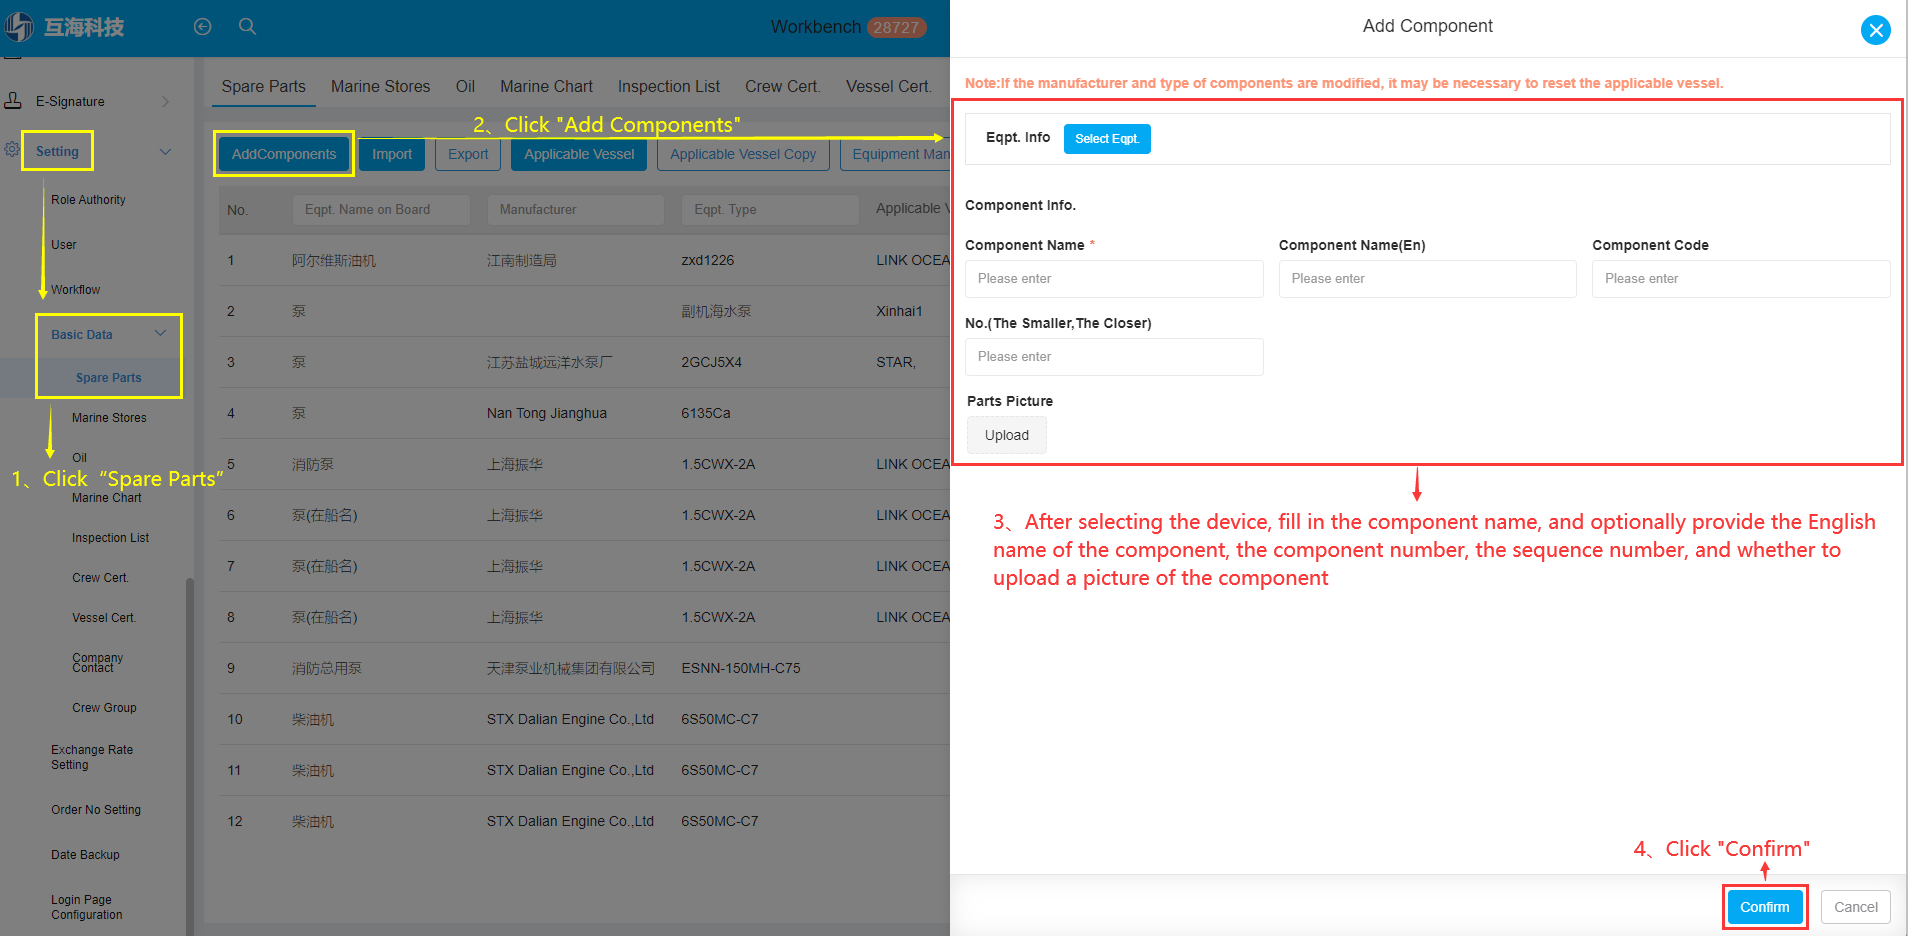The width and height of the screenshot is (1908, 936).
Task: Click the Select Eqpt. button
Action: [x=1107, y=139]
